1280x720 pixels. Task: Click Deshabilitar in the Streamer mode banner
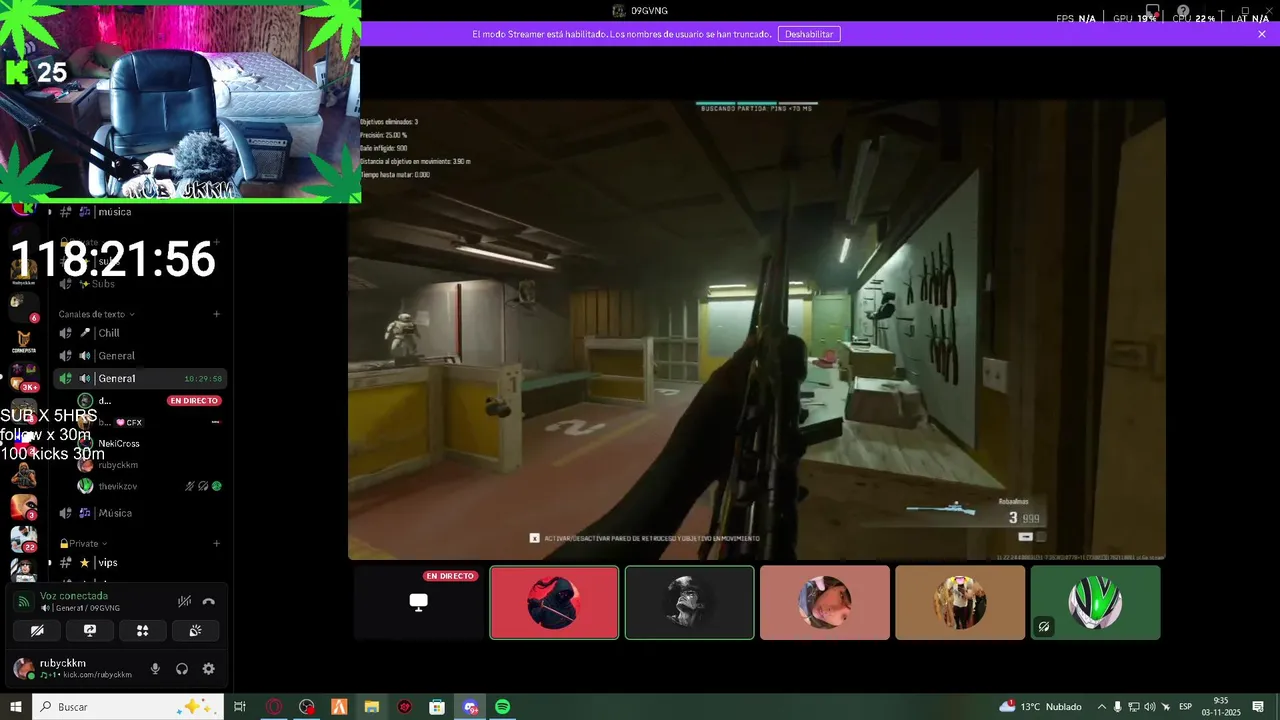(809, 34)
